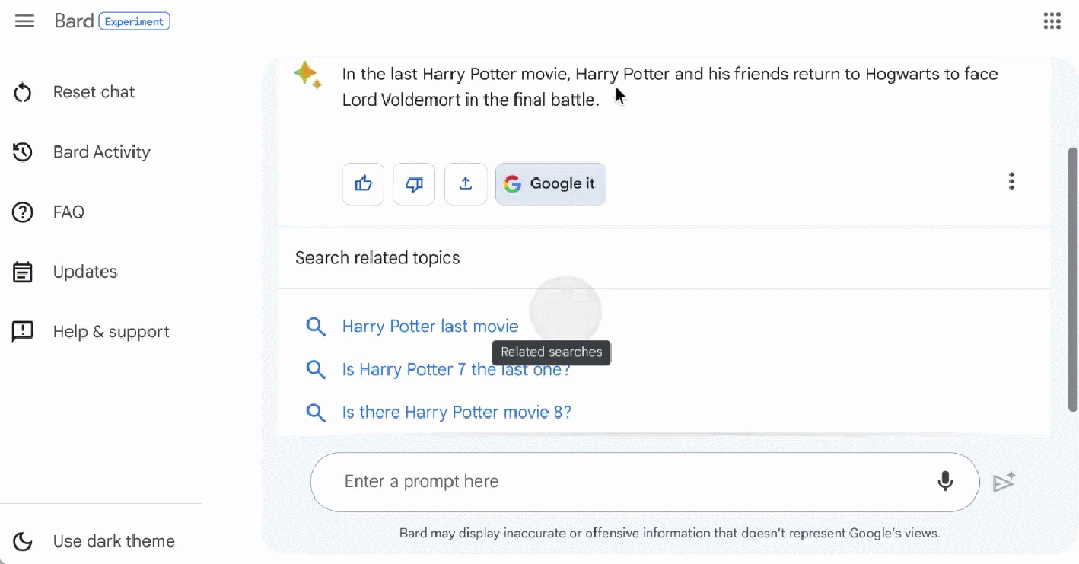This screenshot has height=564, width=1079.
Task: Search 'Harry Potter last movie' related topic
Action: tap(430, 326)
